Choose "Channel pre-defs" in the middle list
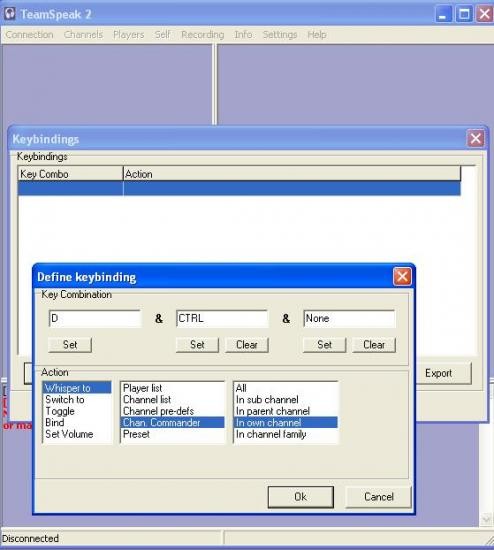494x550 pixels. pos(158,411)
